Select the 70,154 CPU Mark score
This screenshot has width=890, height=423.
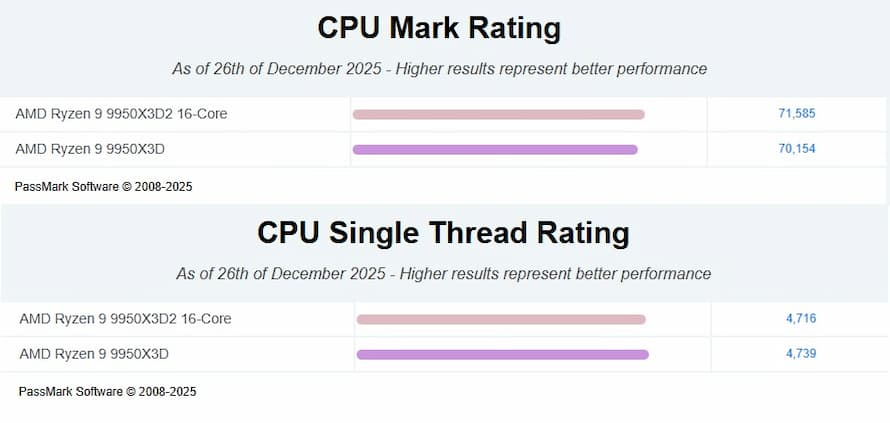coord(796,149)
